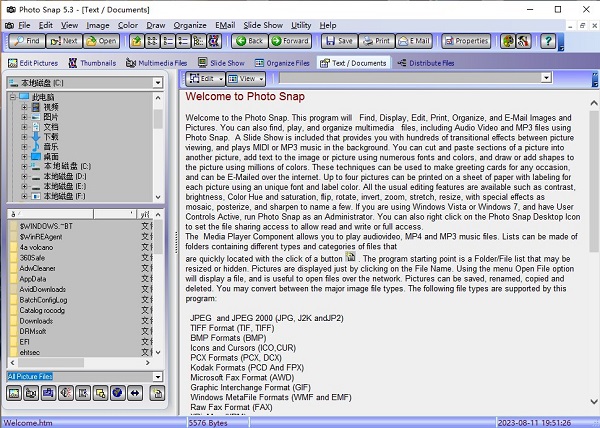Screen dimensions: 600x428
Task: Click the new file list icon
Action: pos(157,393)
